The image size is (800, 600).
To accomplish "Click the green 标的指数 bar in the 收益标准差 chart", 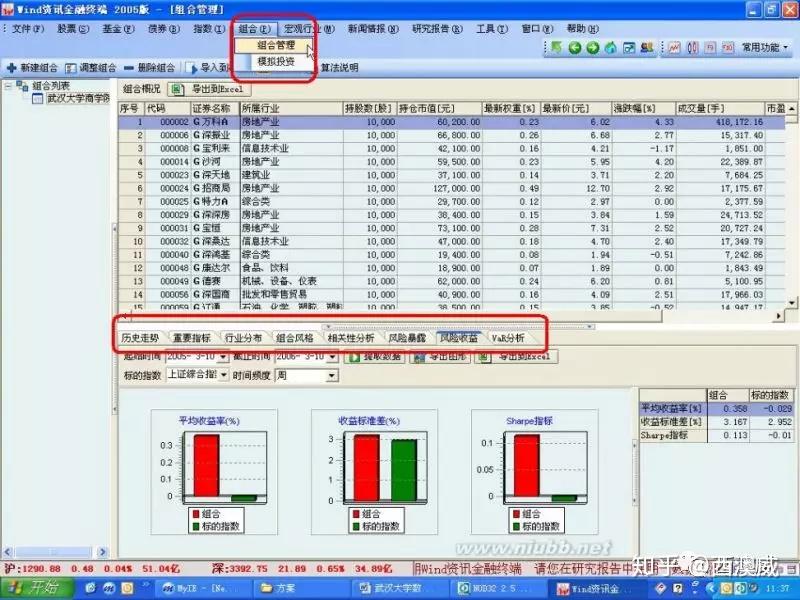I will pyautogui.click(x=404, y=470).
